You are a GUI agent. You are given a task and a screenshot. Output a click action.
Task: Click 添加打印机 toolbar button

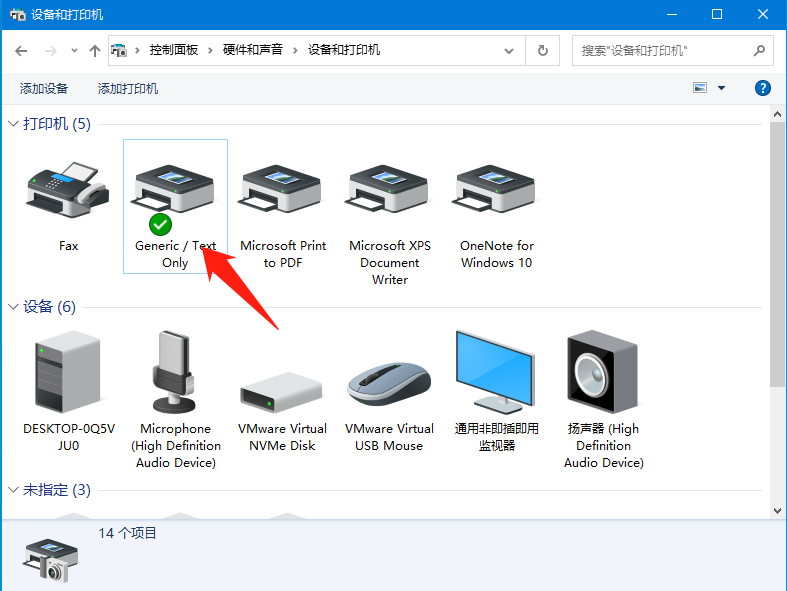pos(127,89)
